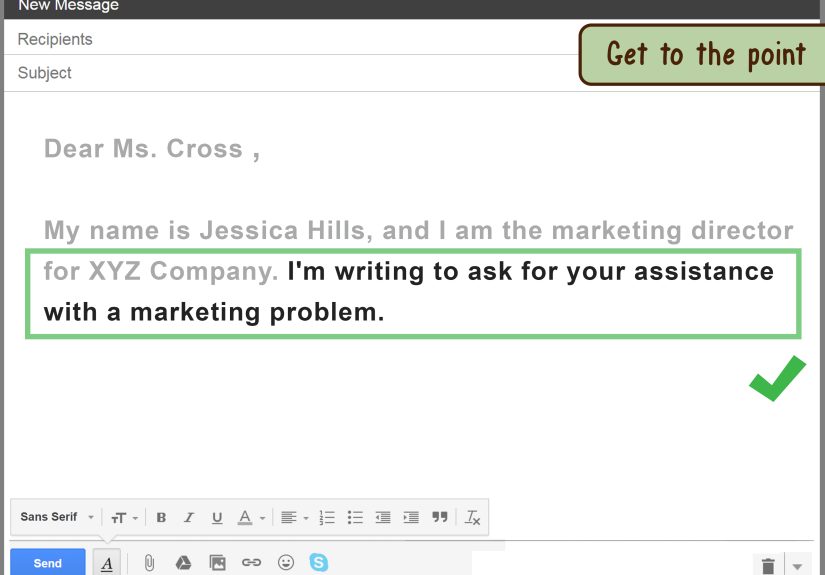Open text size dropdown
The height and width of the screenshot is (575, 825).
coord(124,518)
